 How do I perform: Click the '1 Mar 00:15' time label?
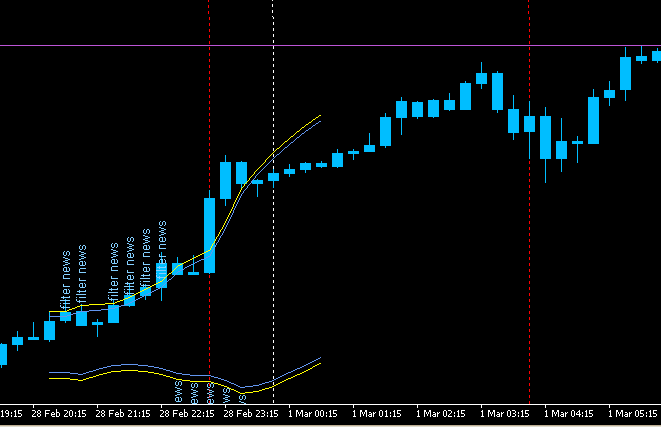pos(313,414)
